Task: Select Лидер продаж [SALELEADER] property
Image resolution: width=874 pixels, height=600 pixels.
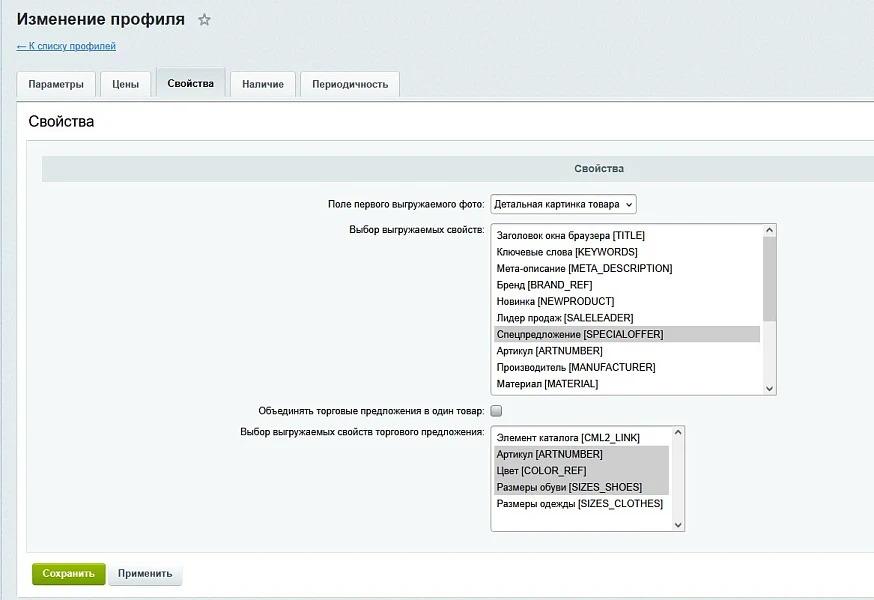Action: (x=627, y=318)
